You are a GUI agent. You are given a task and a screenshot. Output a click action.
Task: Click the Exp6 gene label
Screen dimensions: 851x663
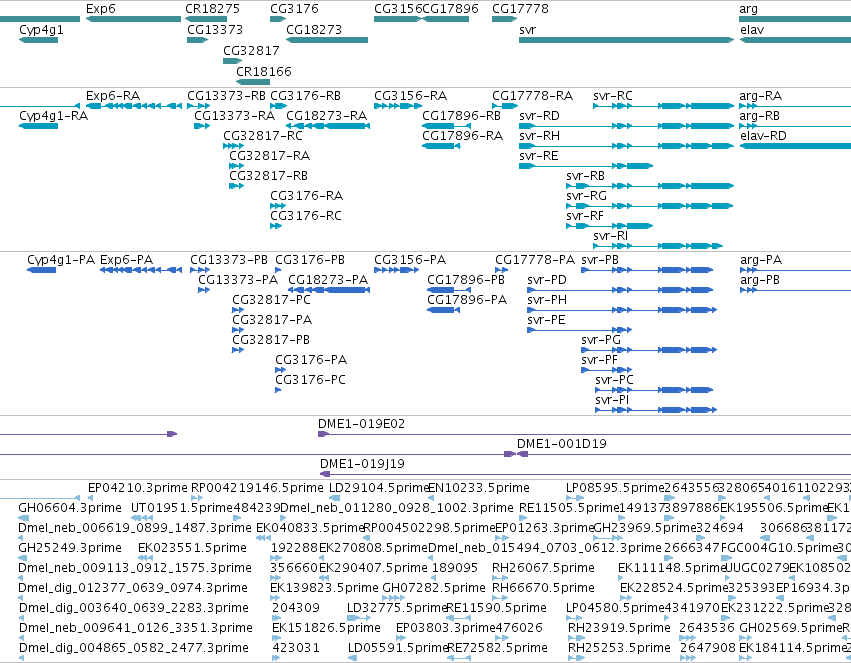point(100,9)
